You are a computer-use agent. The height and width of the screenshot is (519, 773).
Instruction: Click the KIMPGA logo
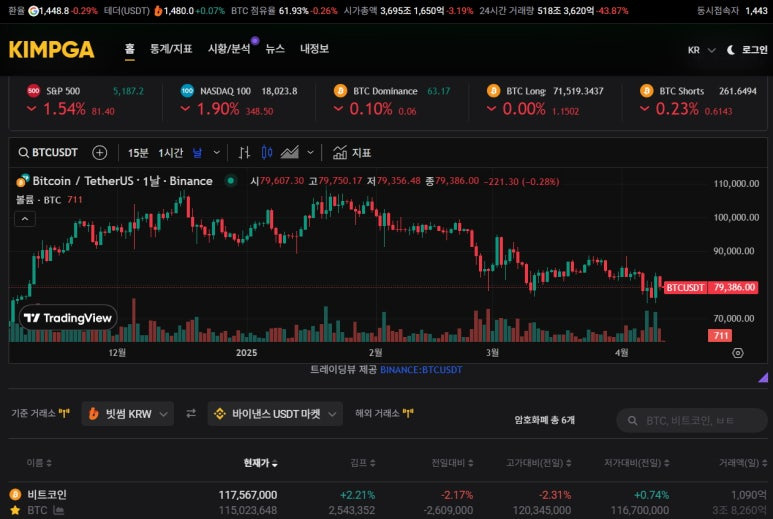tap(51, 50)
